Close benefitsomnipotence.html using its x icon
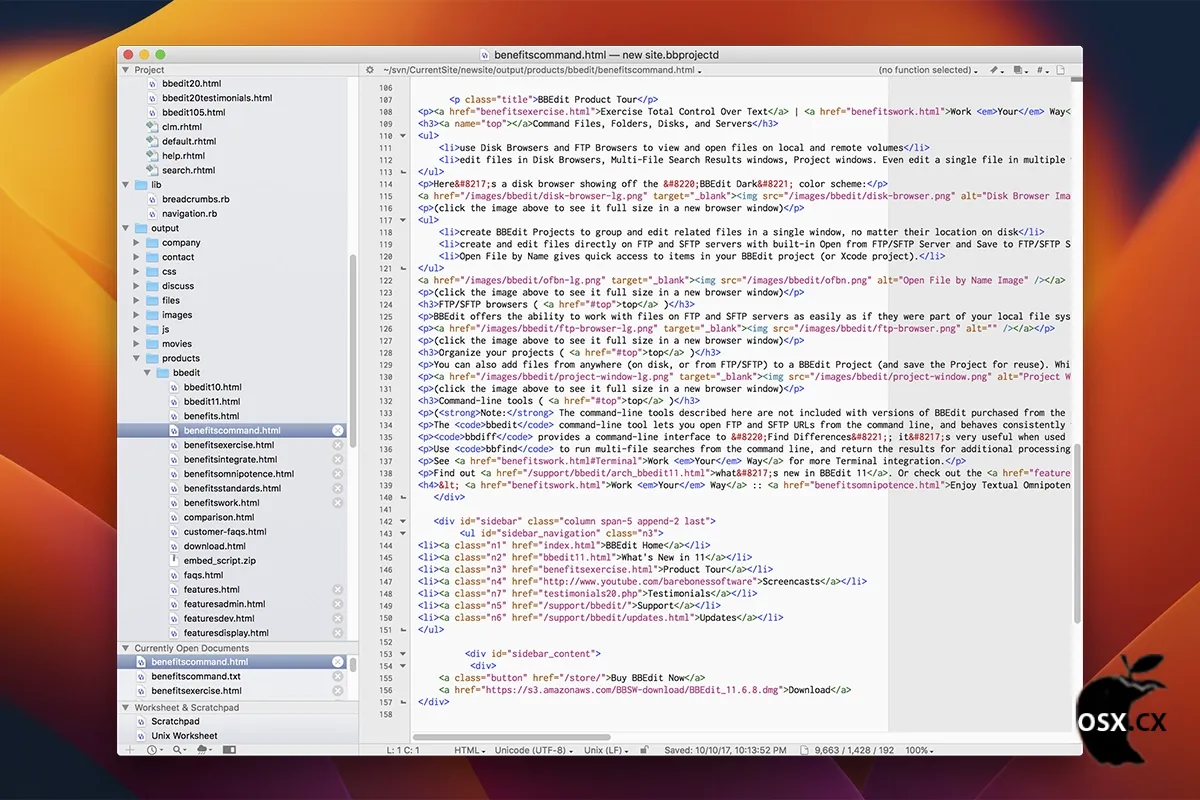The width and height of the screenshot is (1200, 800). pyautogui.click(x=338, y=474)
